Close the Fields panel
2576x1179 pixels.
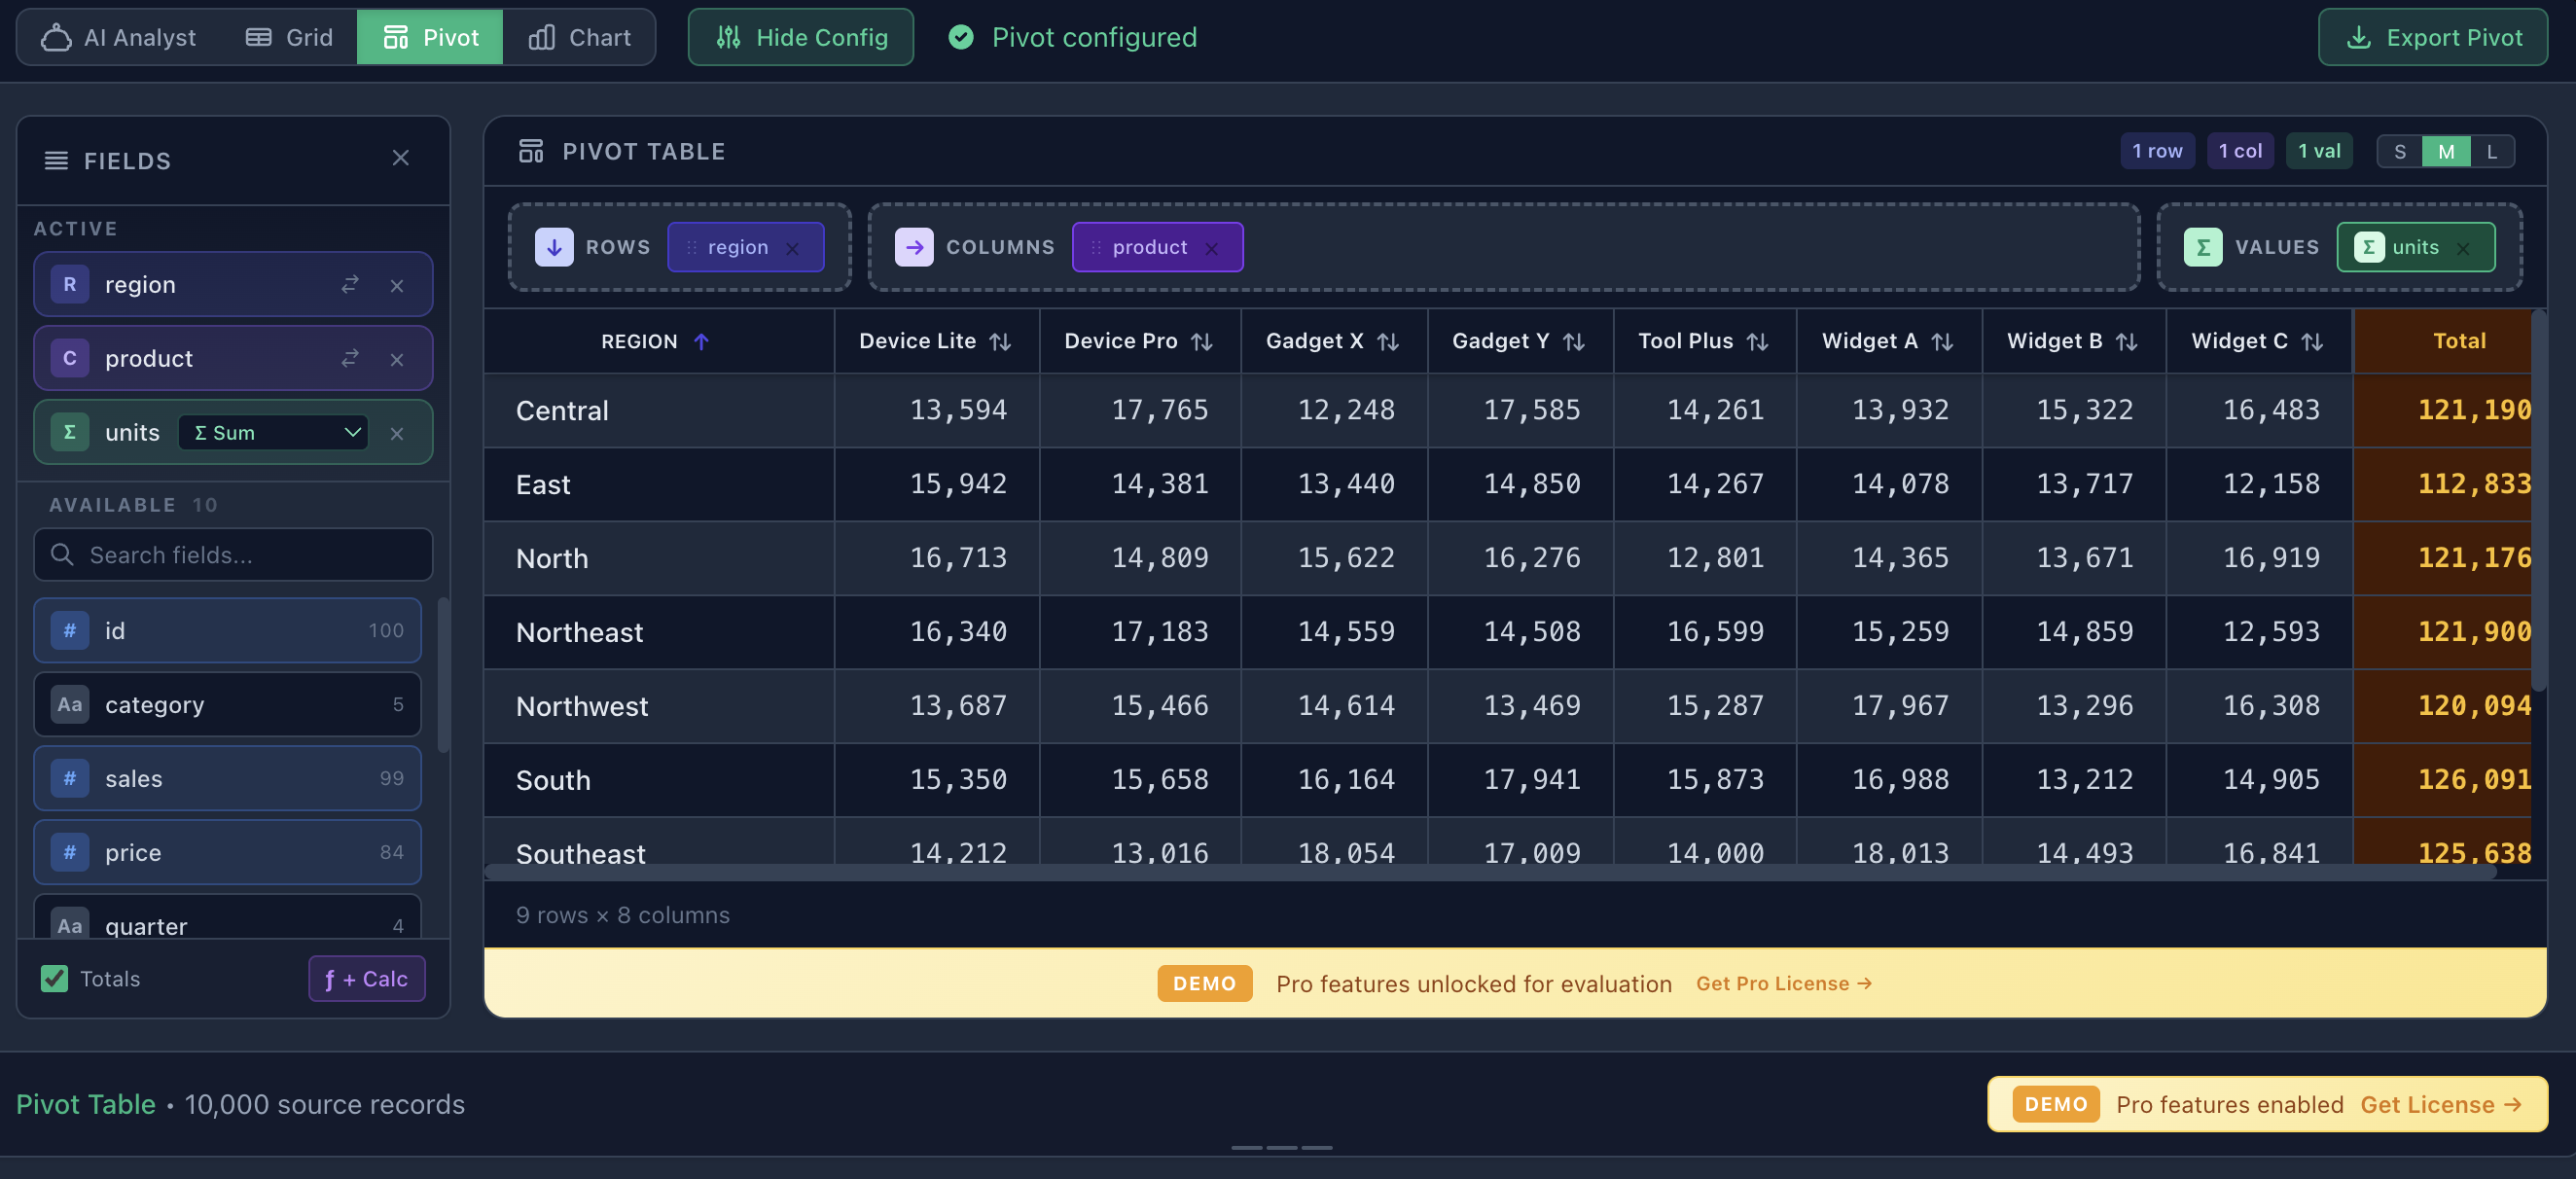(401, 158)
